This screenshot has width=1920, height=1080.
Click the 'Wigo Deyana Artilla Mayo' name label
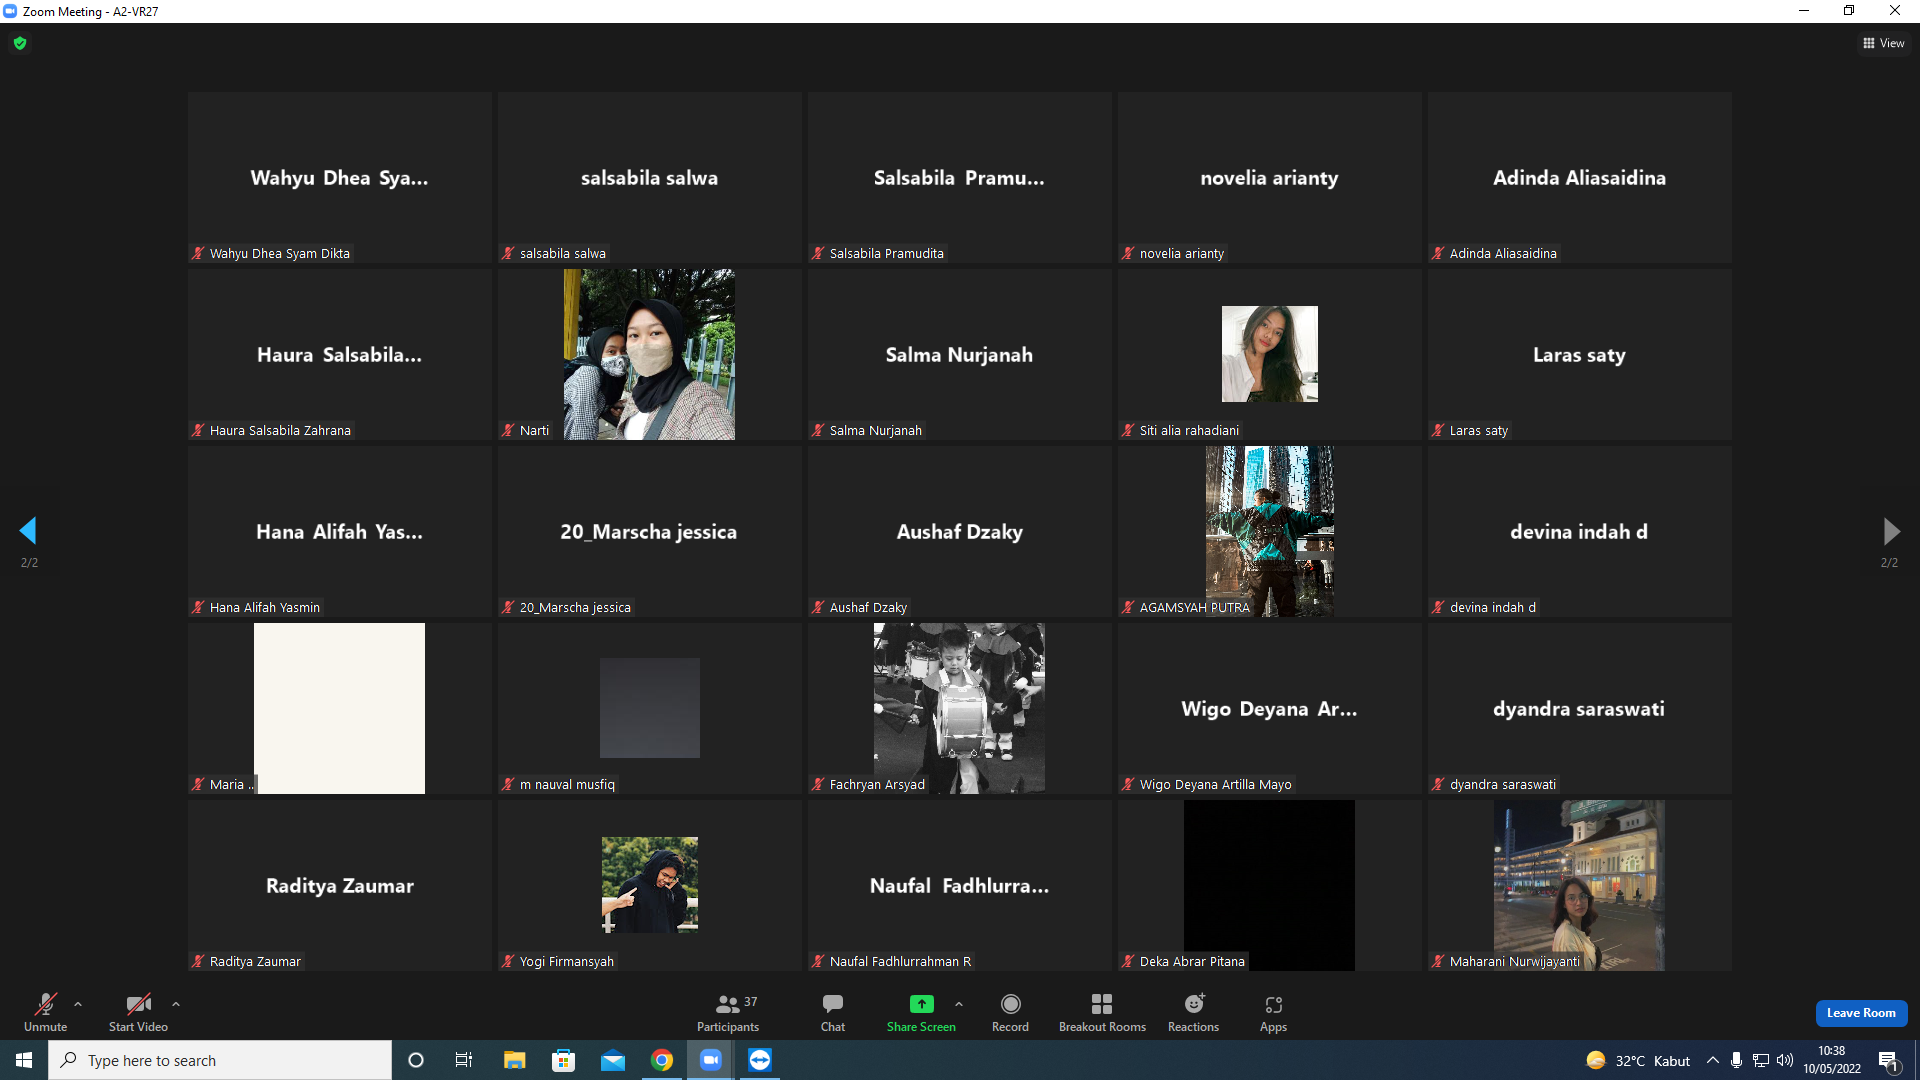(1216, 785)
